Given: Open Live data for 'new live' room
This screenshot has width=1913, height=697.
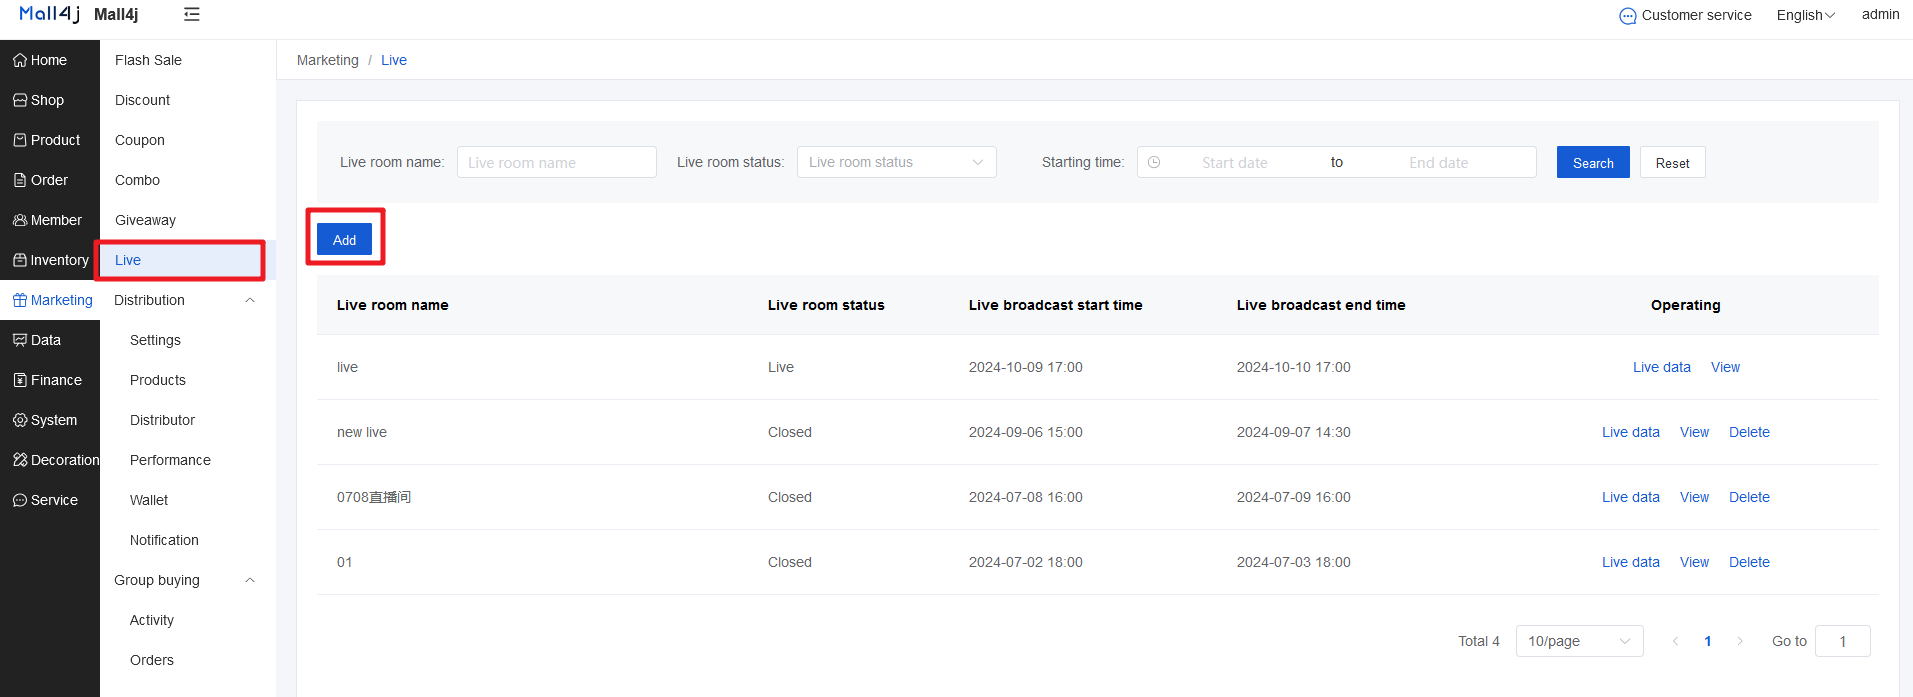Looking at the screenshot, I should [x=1631, y=432].
